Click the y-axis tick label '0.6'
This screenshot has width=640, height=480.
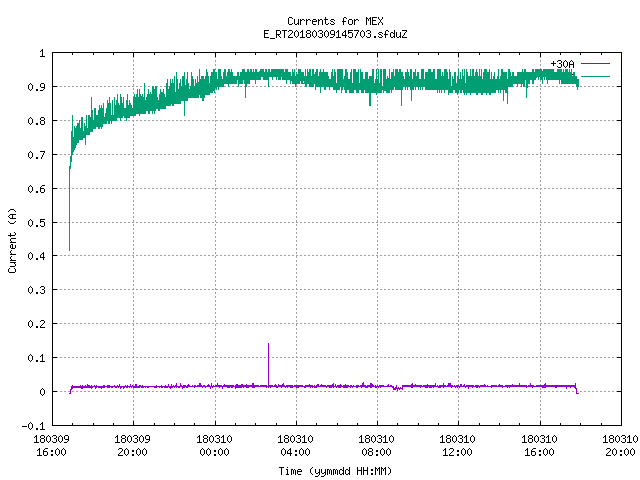[36, 189]
